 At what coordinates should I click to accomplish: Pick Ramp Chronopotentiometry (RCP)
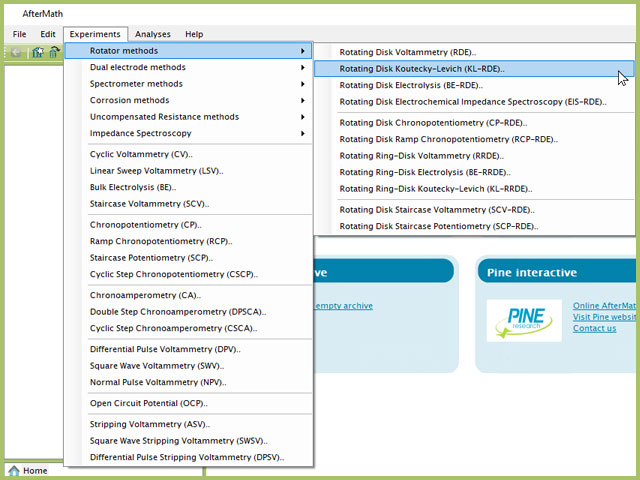pos(189,241)
